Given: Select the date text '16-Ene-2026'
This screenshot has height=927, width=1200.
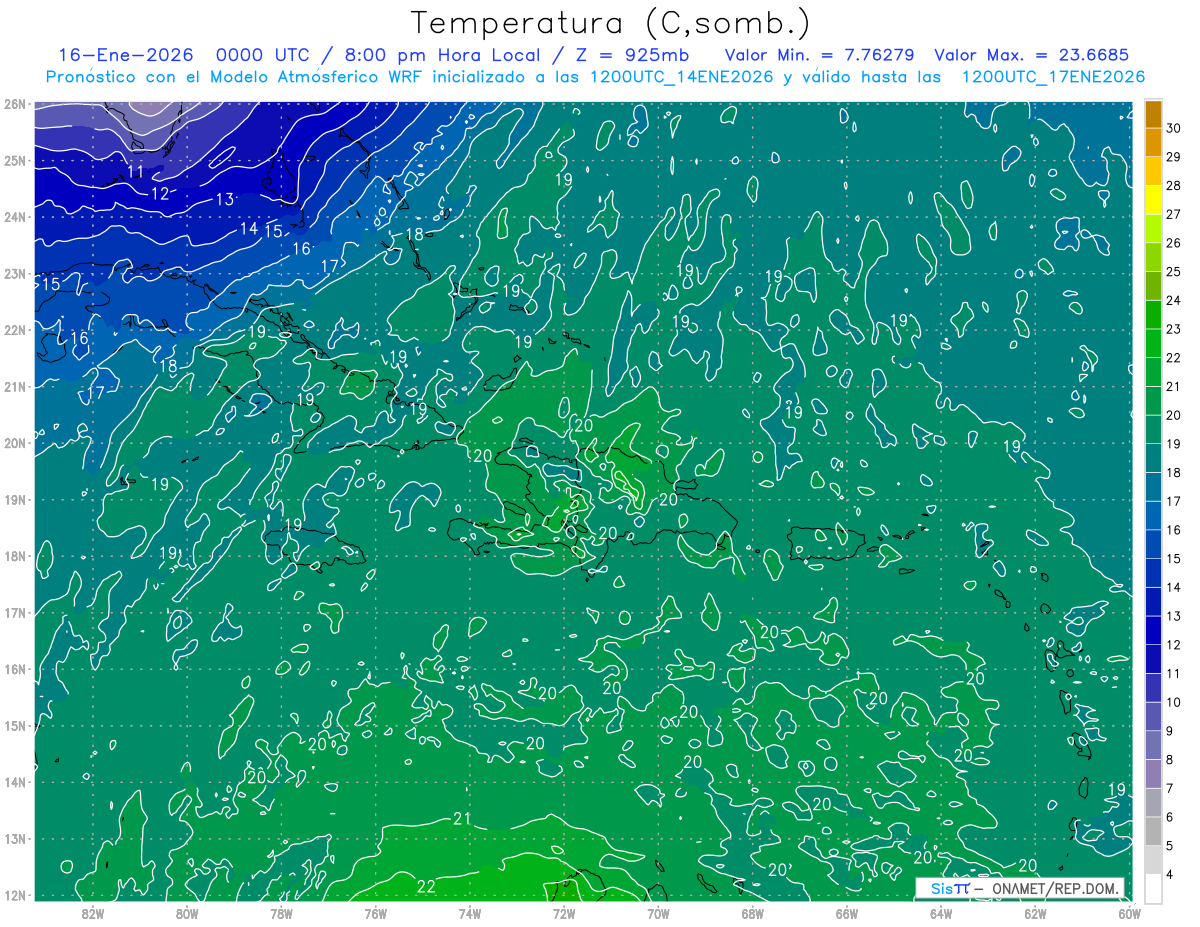Looking at the screenshot, I should [x=126, y=55].
